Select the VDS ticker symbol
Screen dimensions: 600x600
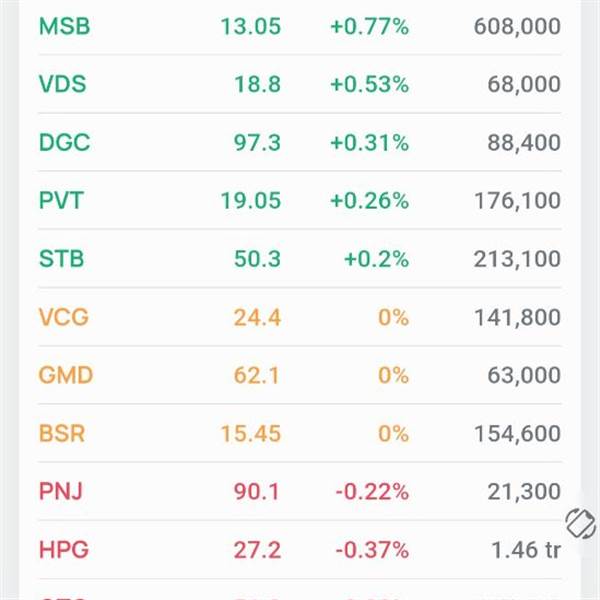[62, 85]
